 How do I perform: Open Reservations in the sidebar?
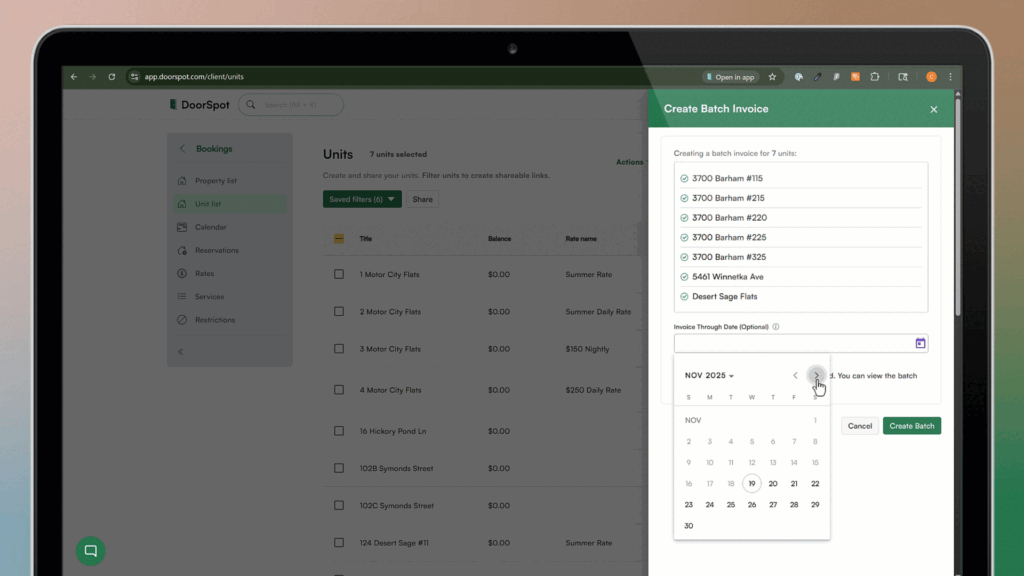click(x=216, y=250)
